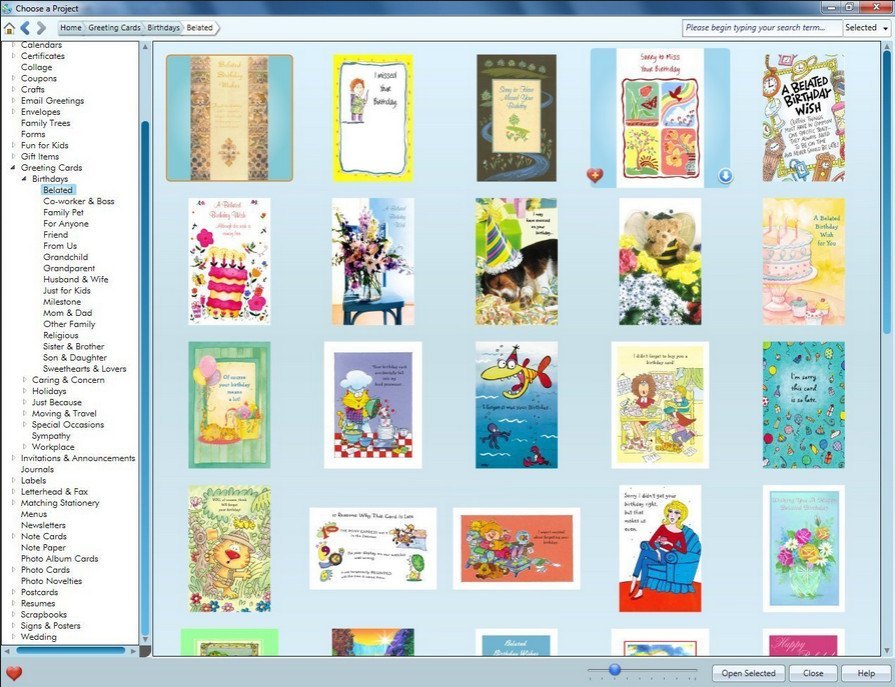Viewport: 895px width, 687px height.
Task: Open the Selected filter dropdown
Action: (866, 28)
